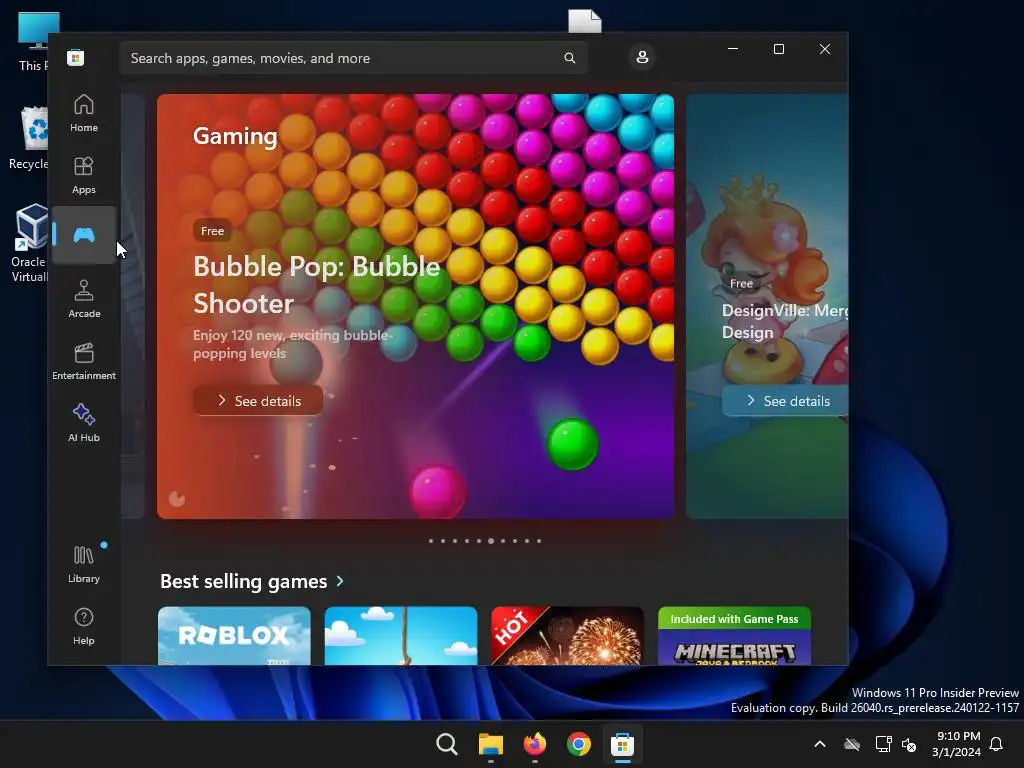Open the notification bell in the taskbar
Image resolution: width=1024 pixels, height=768 pixels.
click(996, 744)
